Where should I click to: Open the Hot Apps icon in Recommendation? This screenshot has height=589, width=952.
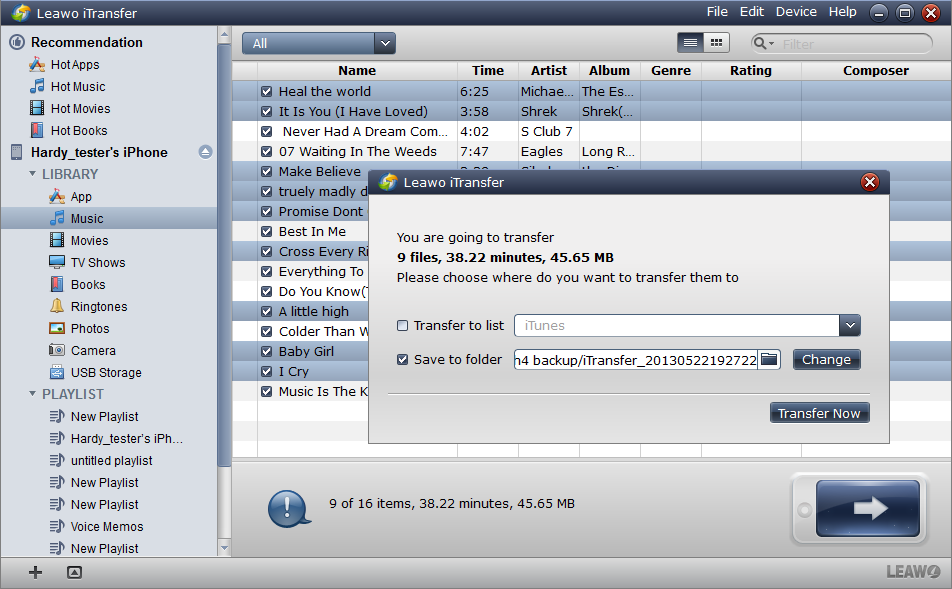click(x=37, y=64)
